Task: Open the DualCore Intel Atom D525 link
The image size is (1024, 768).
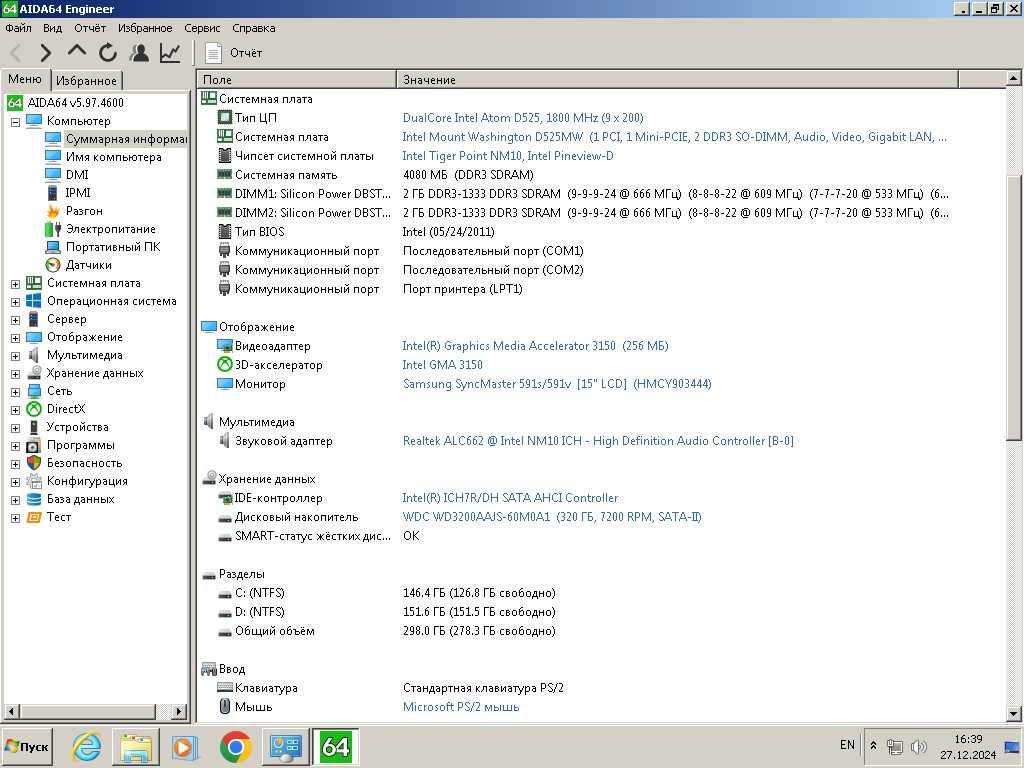Action: 522,118
